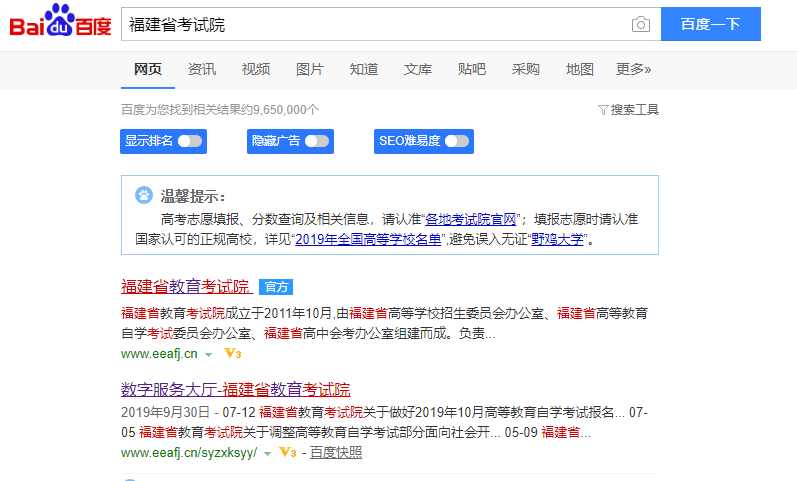Open the 百度快照 cached page link

335,453
